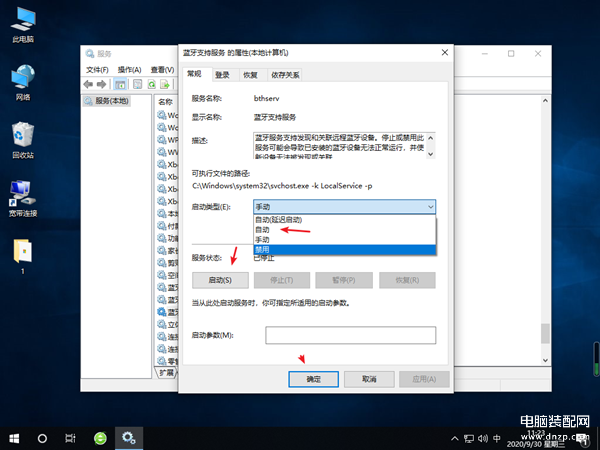Screen dimensions: 600x450
Task: Select the 扩展 tab at Services bottom
Action: (166, 372)
